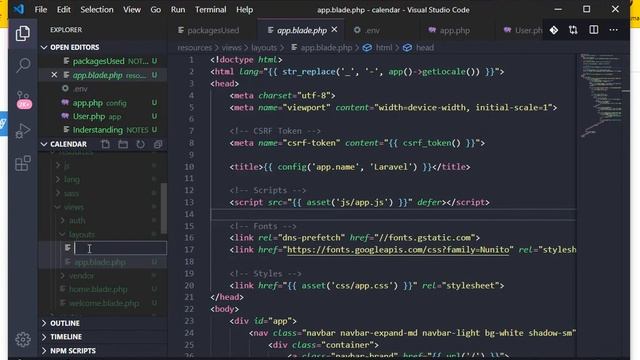Select app.blade.php in the file tree
Image resolution: width=640 pixels, height=360 pixels.
click(x=100, y=262)
